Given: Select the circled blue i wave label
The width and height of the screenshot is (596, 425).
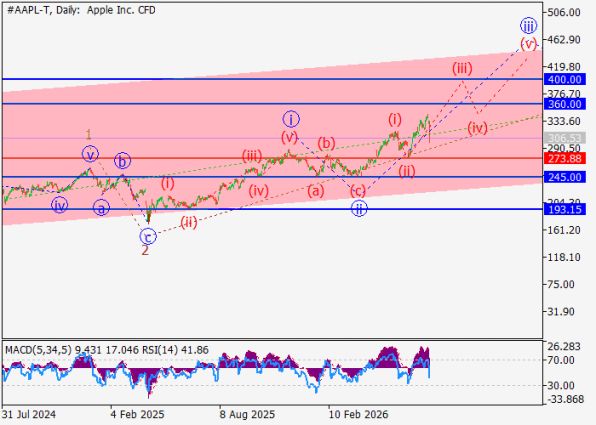Looking at the screenshot, I should (291, 120).
